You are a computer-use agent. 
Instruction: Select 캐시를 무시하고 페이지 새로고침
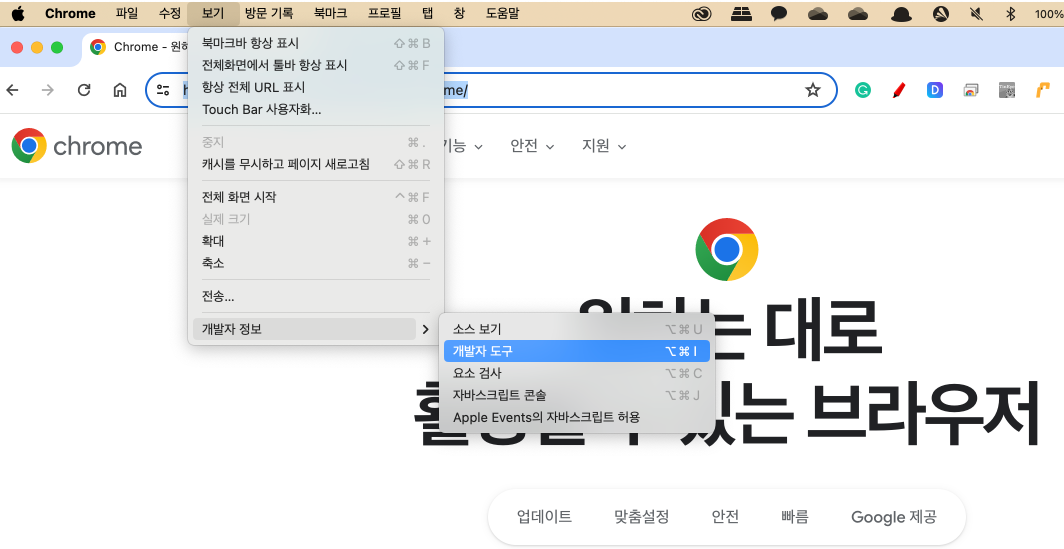pos(316,164)
